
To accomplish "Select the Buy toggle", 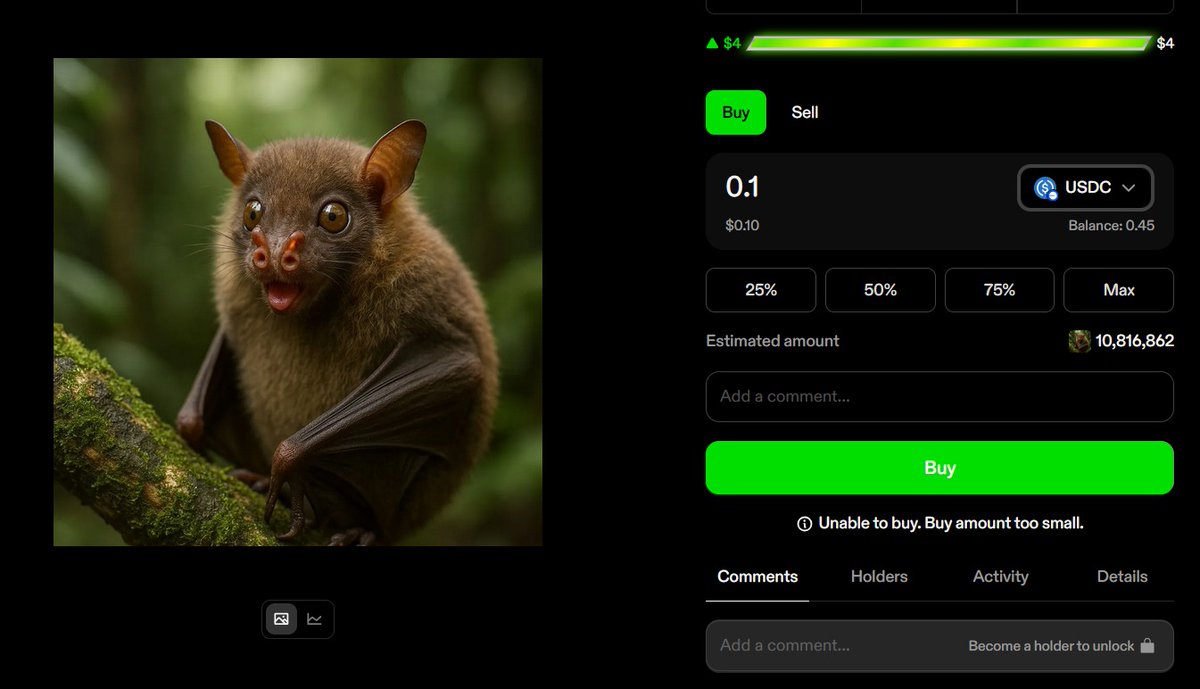I will (736, 112).
